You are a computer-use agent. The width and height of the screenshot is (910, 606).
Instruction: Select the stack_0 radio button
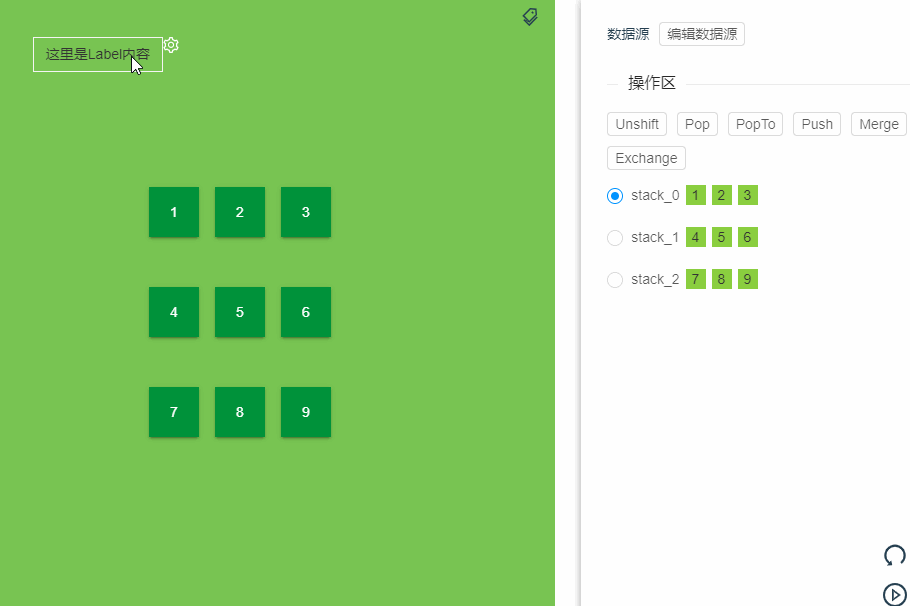click(615, 196)
